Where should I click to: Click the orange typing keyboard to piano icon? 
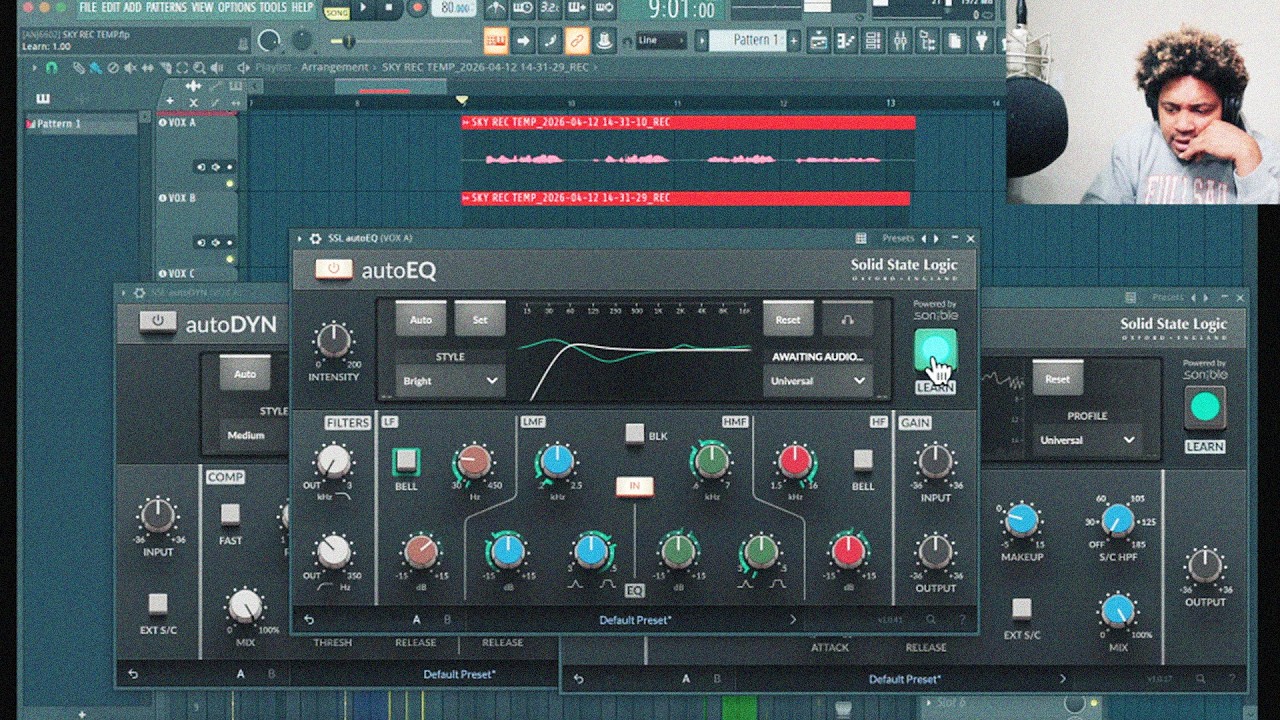[495, 41]
